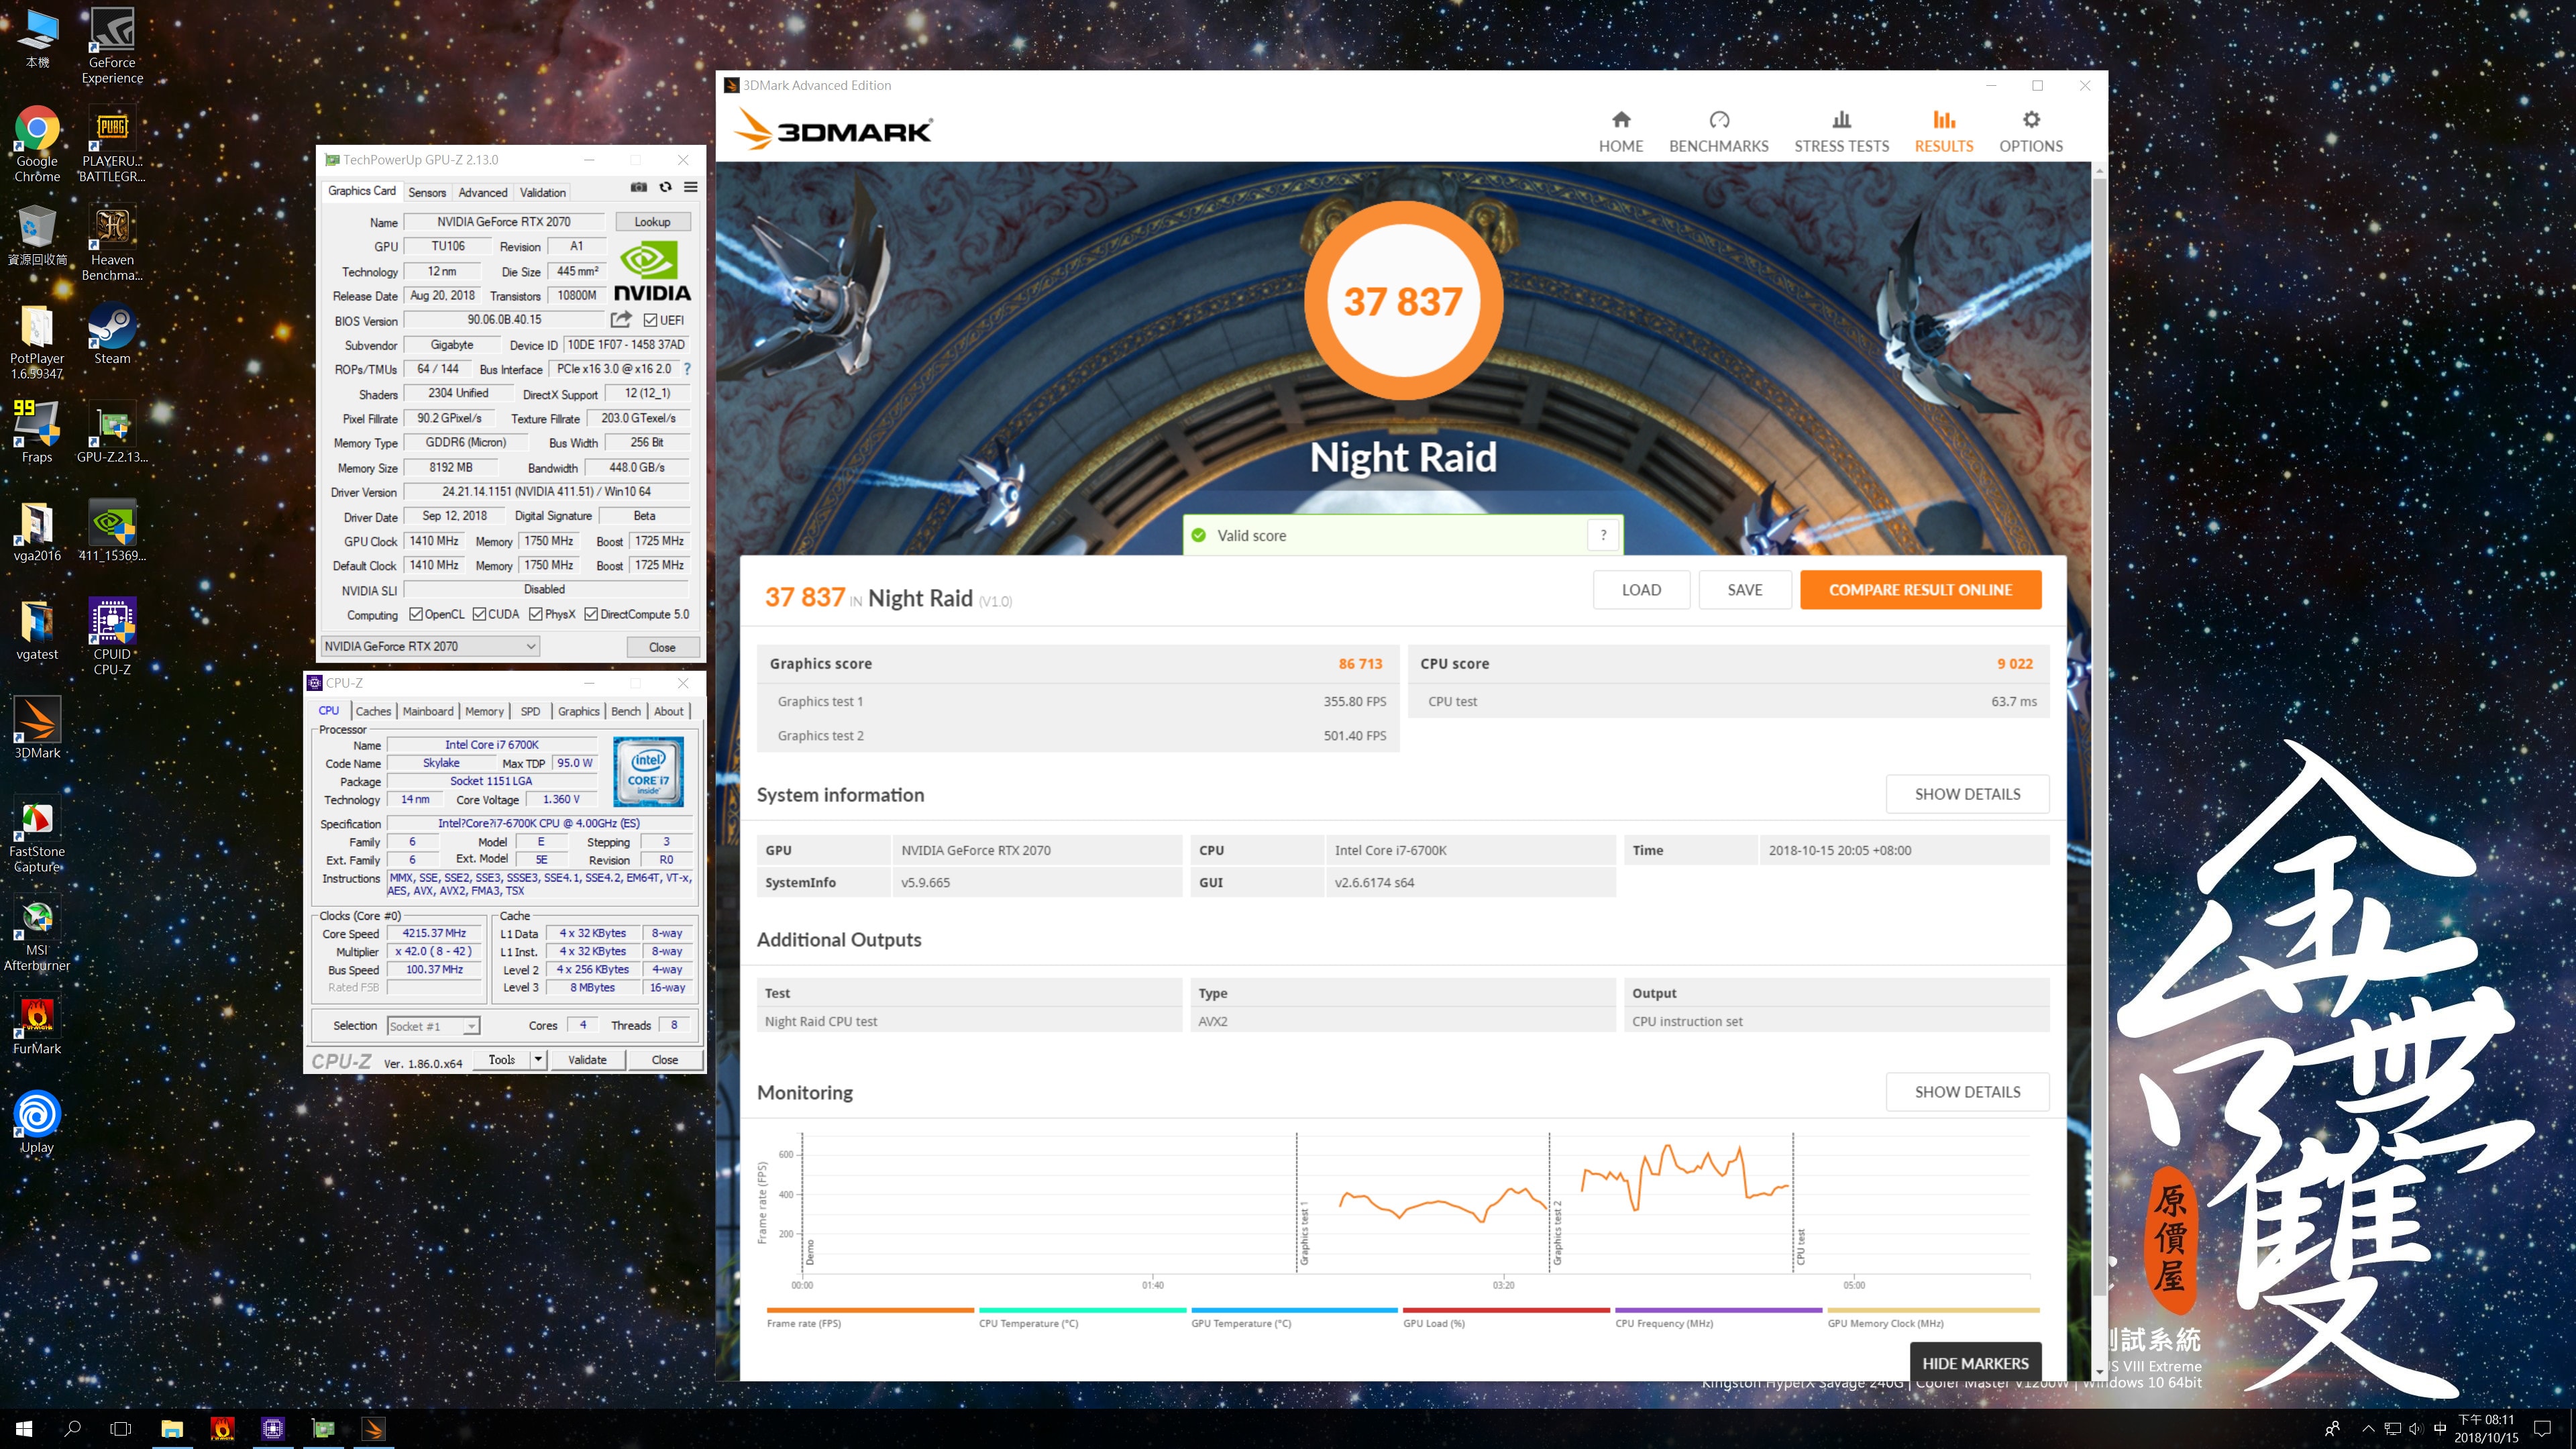Viewport: 2576px width, 1449px height.
Task: Toggle the DirectCompute 5.0 checkbox
Action: pos(591,614)
